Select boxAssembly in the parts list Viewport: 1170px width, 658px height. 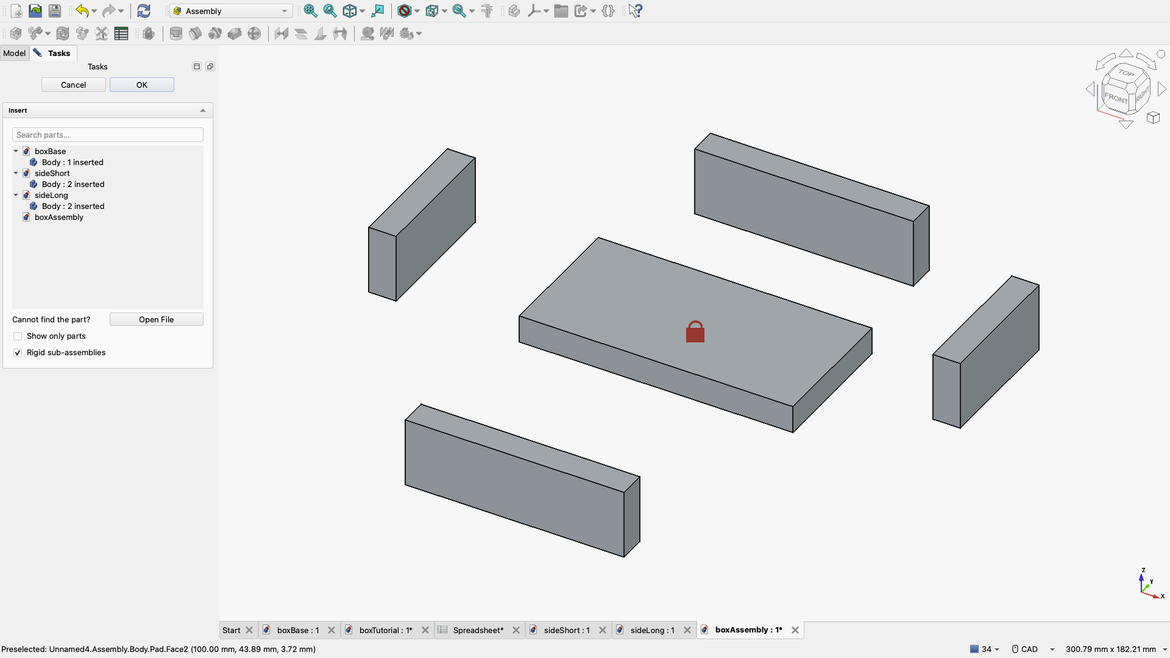point(59,217)
